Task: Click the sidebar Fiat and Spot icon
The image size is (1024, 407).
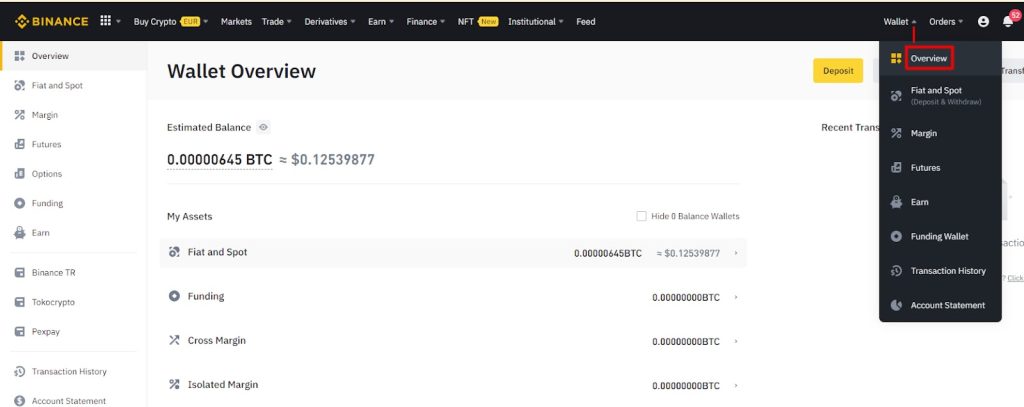Action: click(x=20, y=86)
